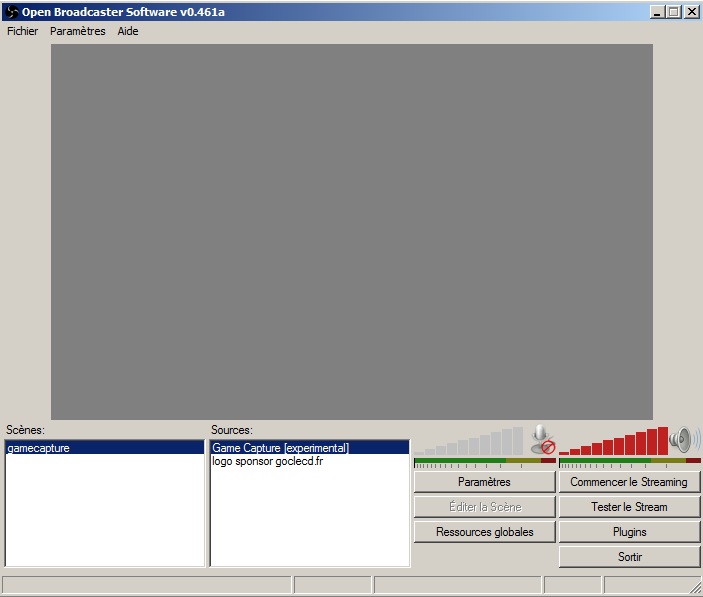This screenshot has width=703, height=597.
Task: Open the Plugins dialog
Action: pos(629,532)
